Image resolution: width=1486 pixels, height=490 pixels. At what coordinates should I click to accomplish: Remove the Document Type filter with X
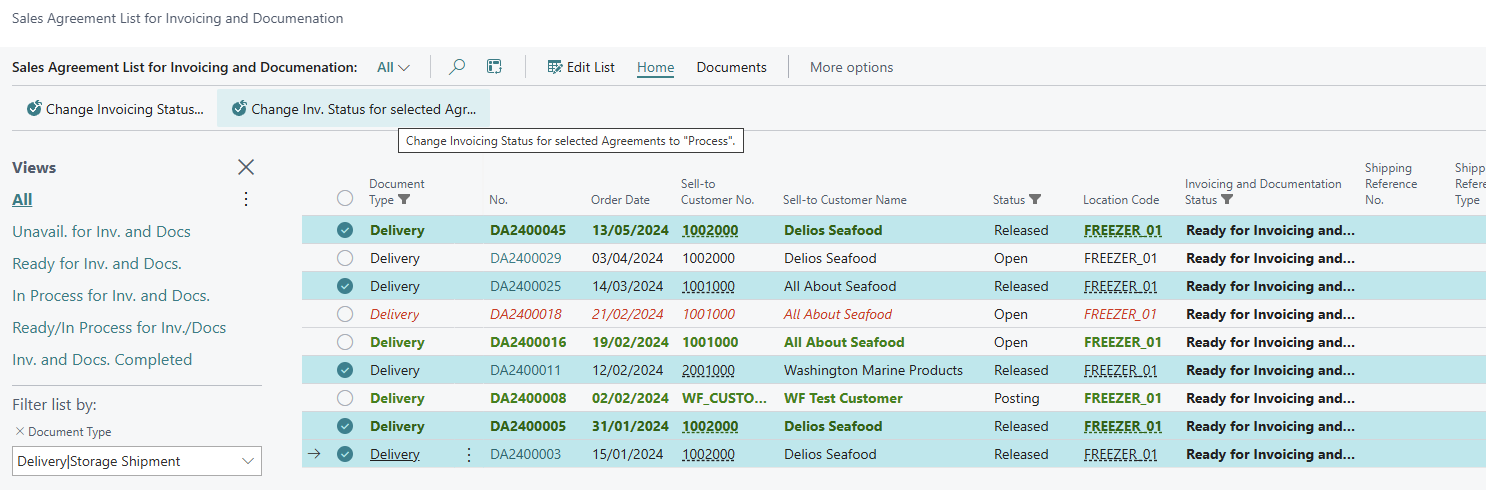(x=19, y=432)
